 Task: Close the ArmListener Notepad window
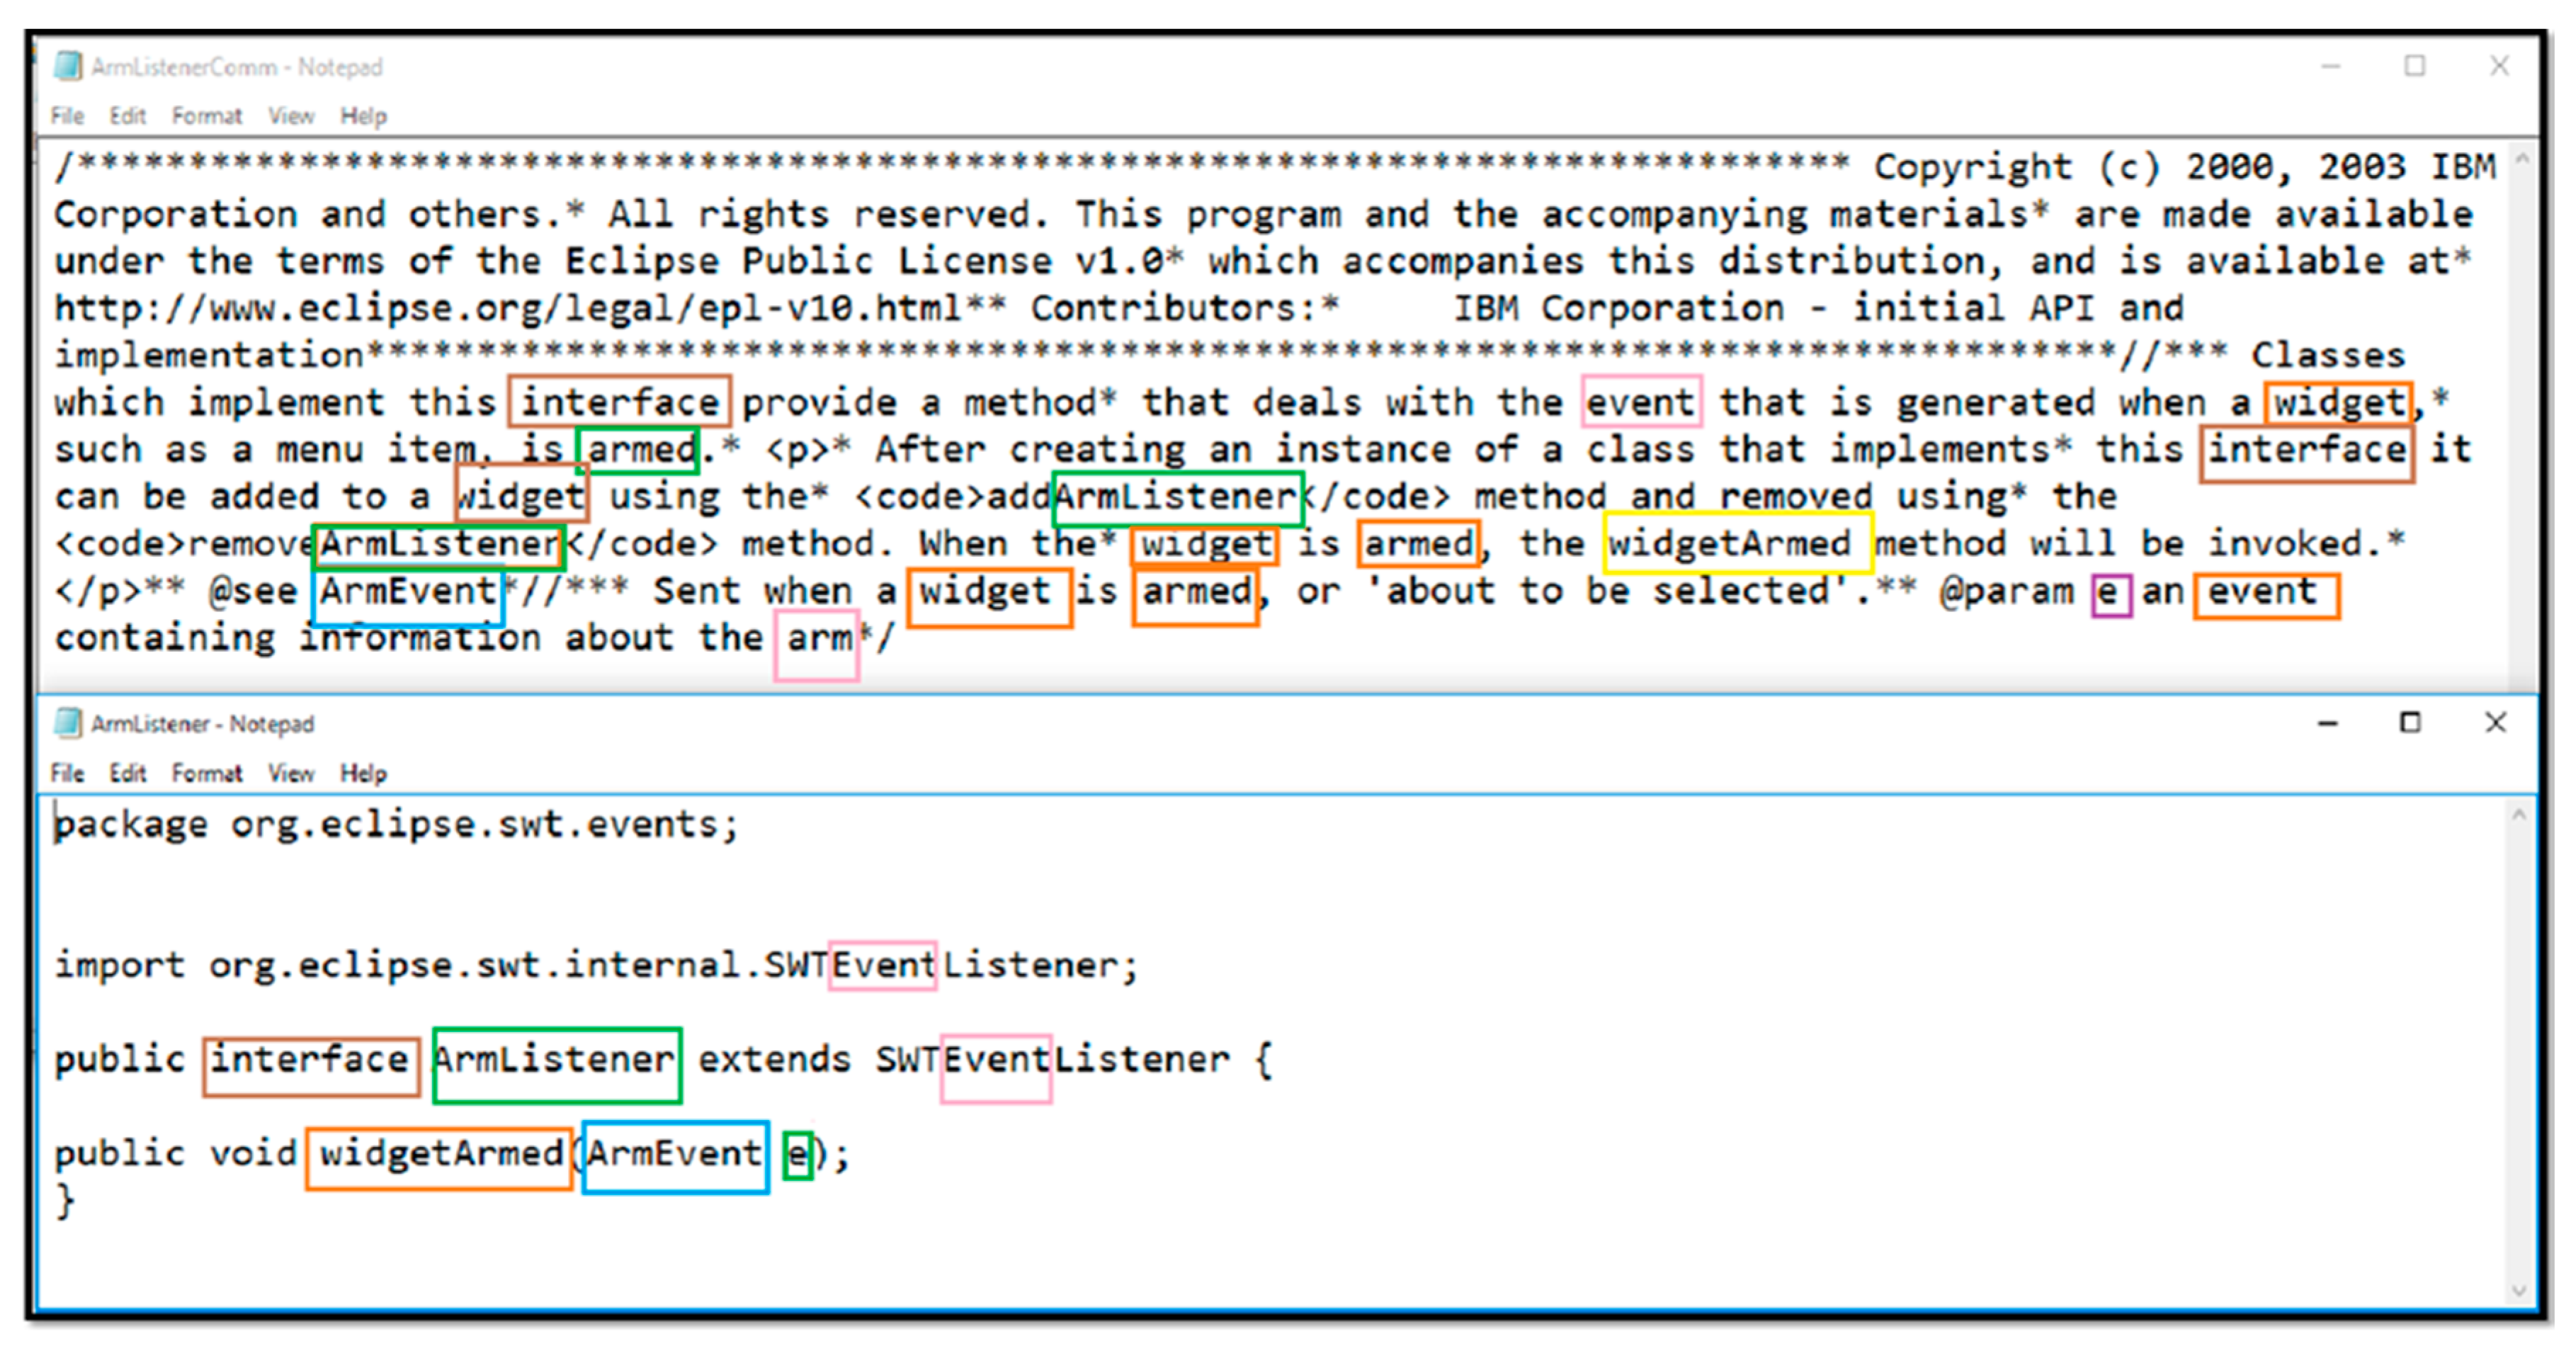coord(2495,722)
